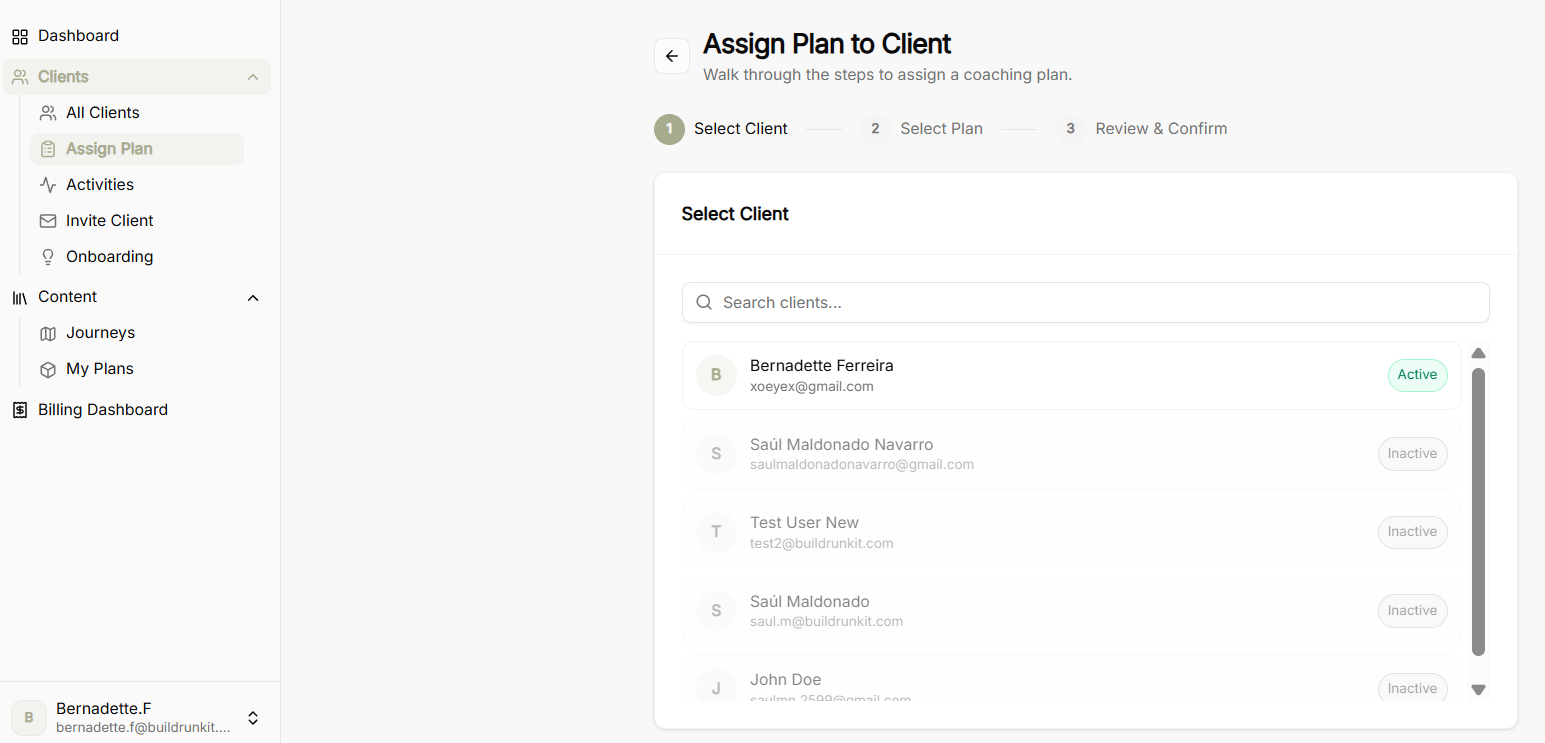Click Bernadette Ferreira's B avatar

pos(716,375)
